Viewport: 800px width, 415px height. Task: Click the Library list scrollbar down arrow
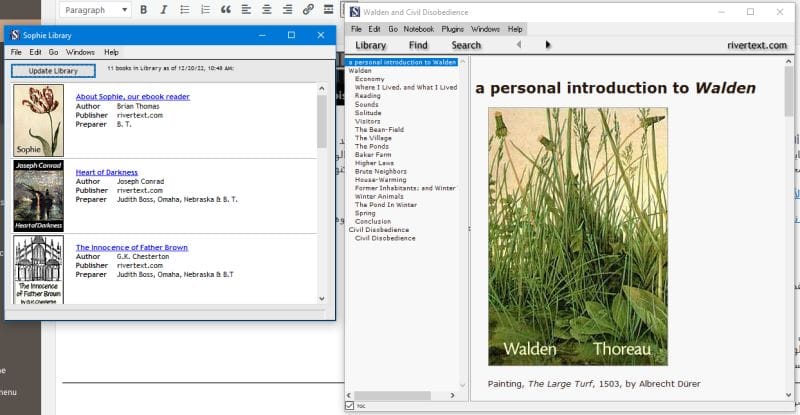pos(322,298)
